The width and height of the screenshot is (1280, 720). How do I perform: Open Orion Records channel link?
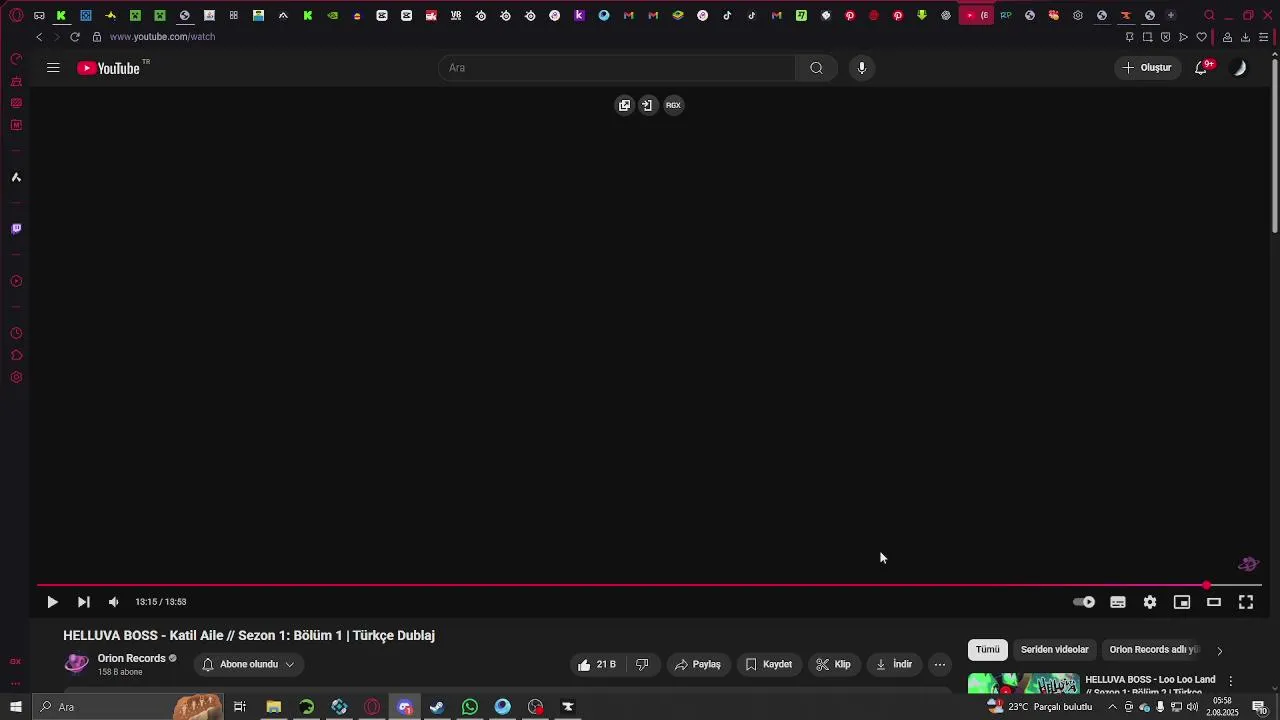coord(131,658)
